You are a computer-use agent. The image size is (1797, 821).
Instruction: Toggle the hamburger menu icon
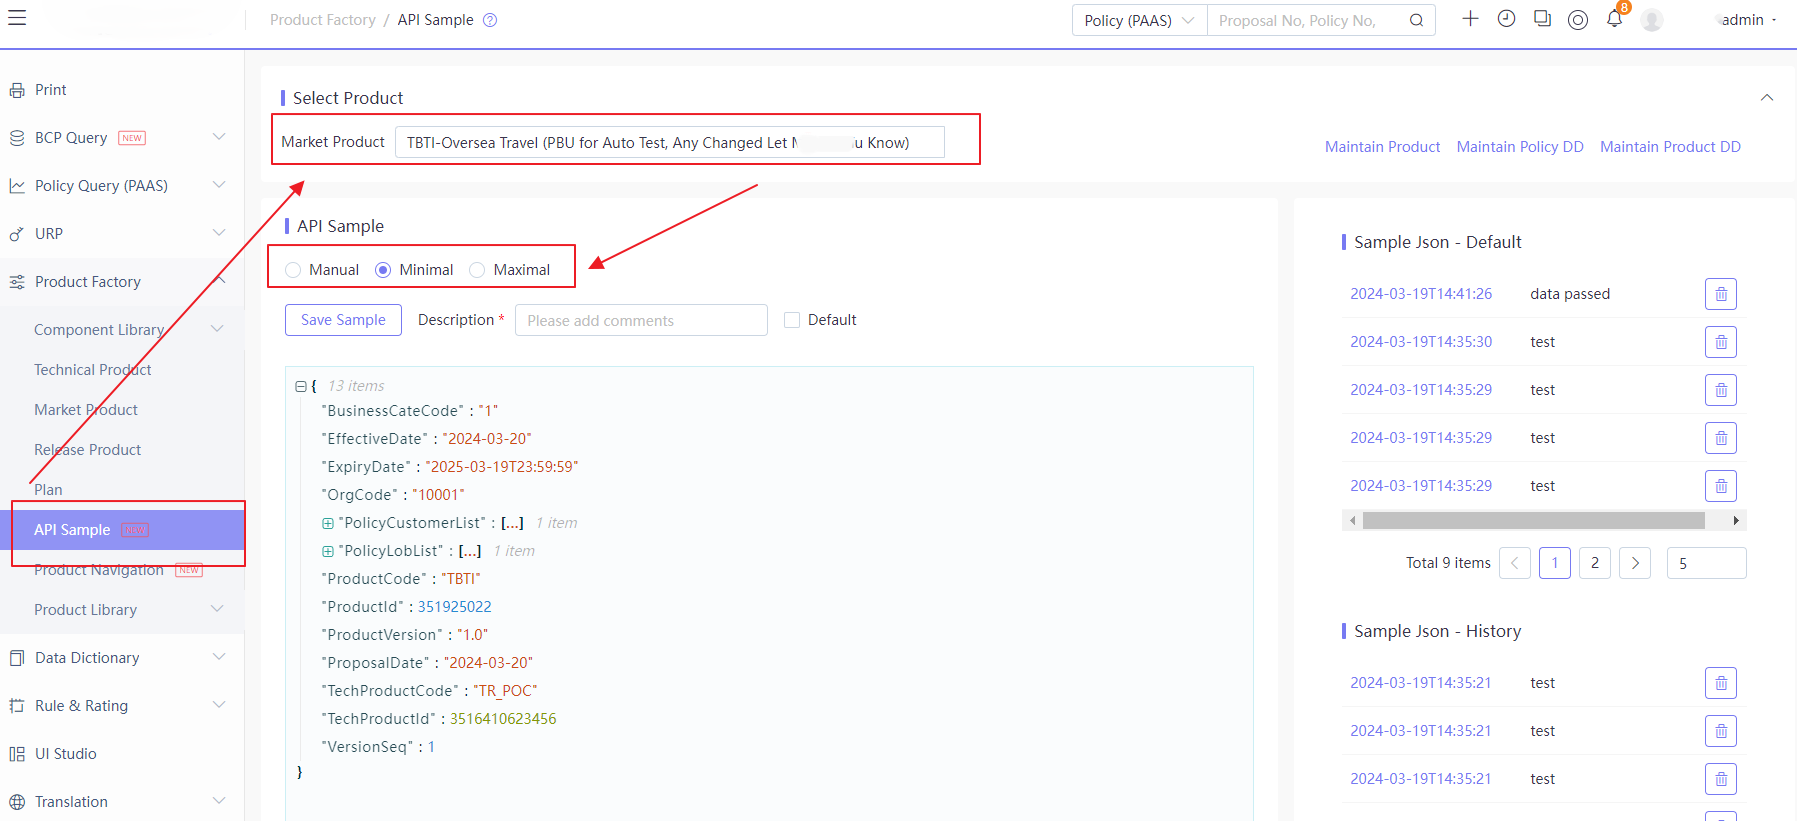[x=17, y=18]
